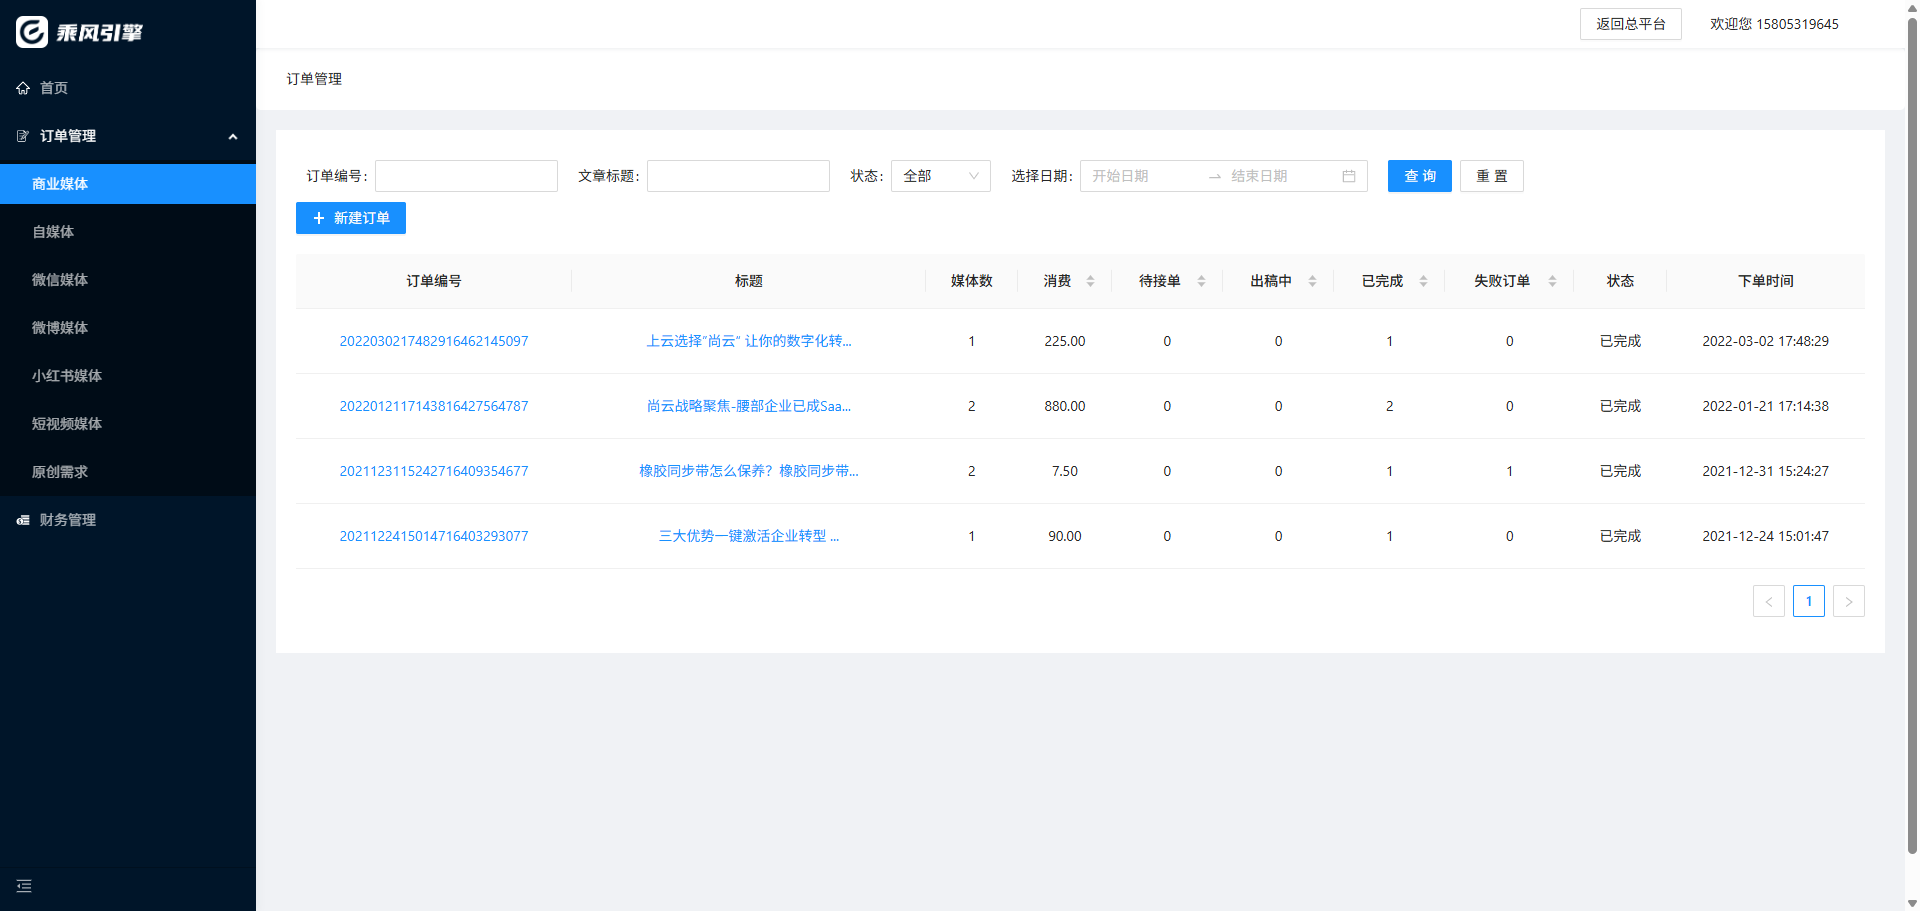Sort by 失败订单 column sort icon
1920x911 pixels.
(1552, 281)
